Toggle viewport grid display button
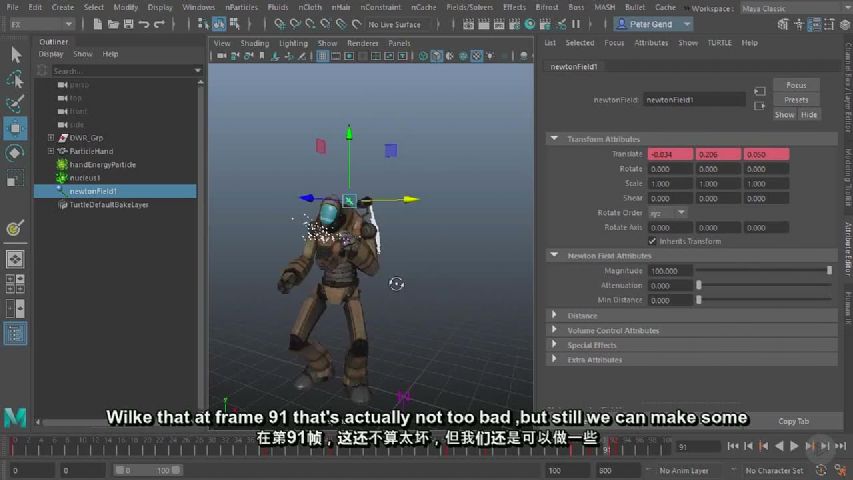The height and width of the screenshot is (480, 853). tap(323, 56)
